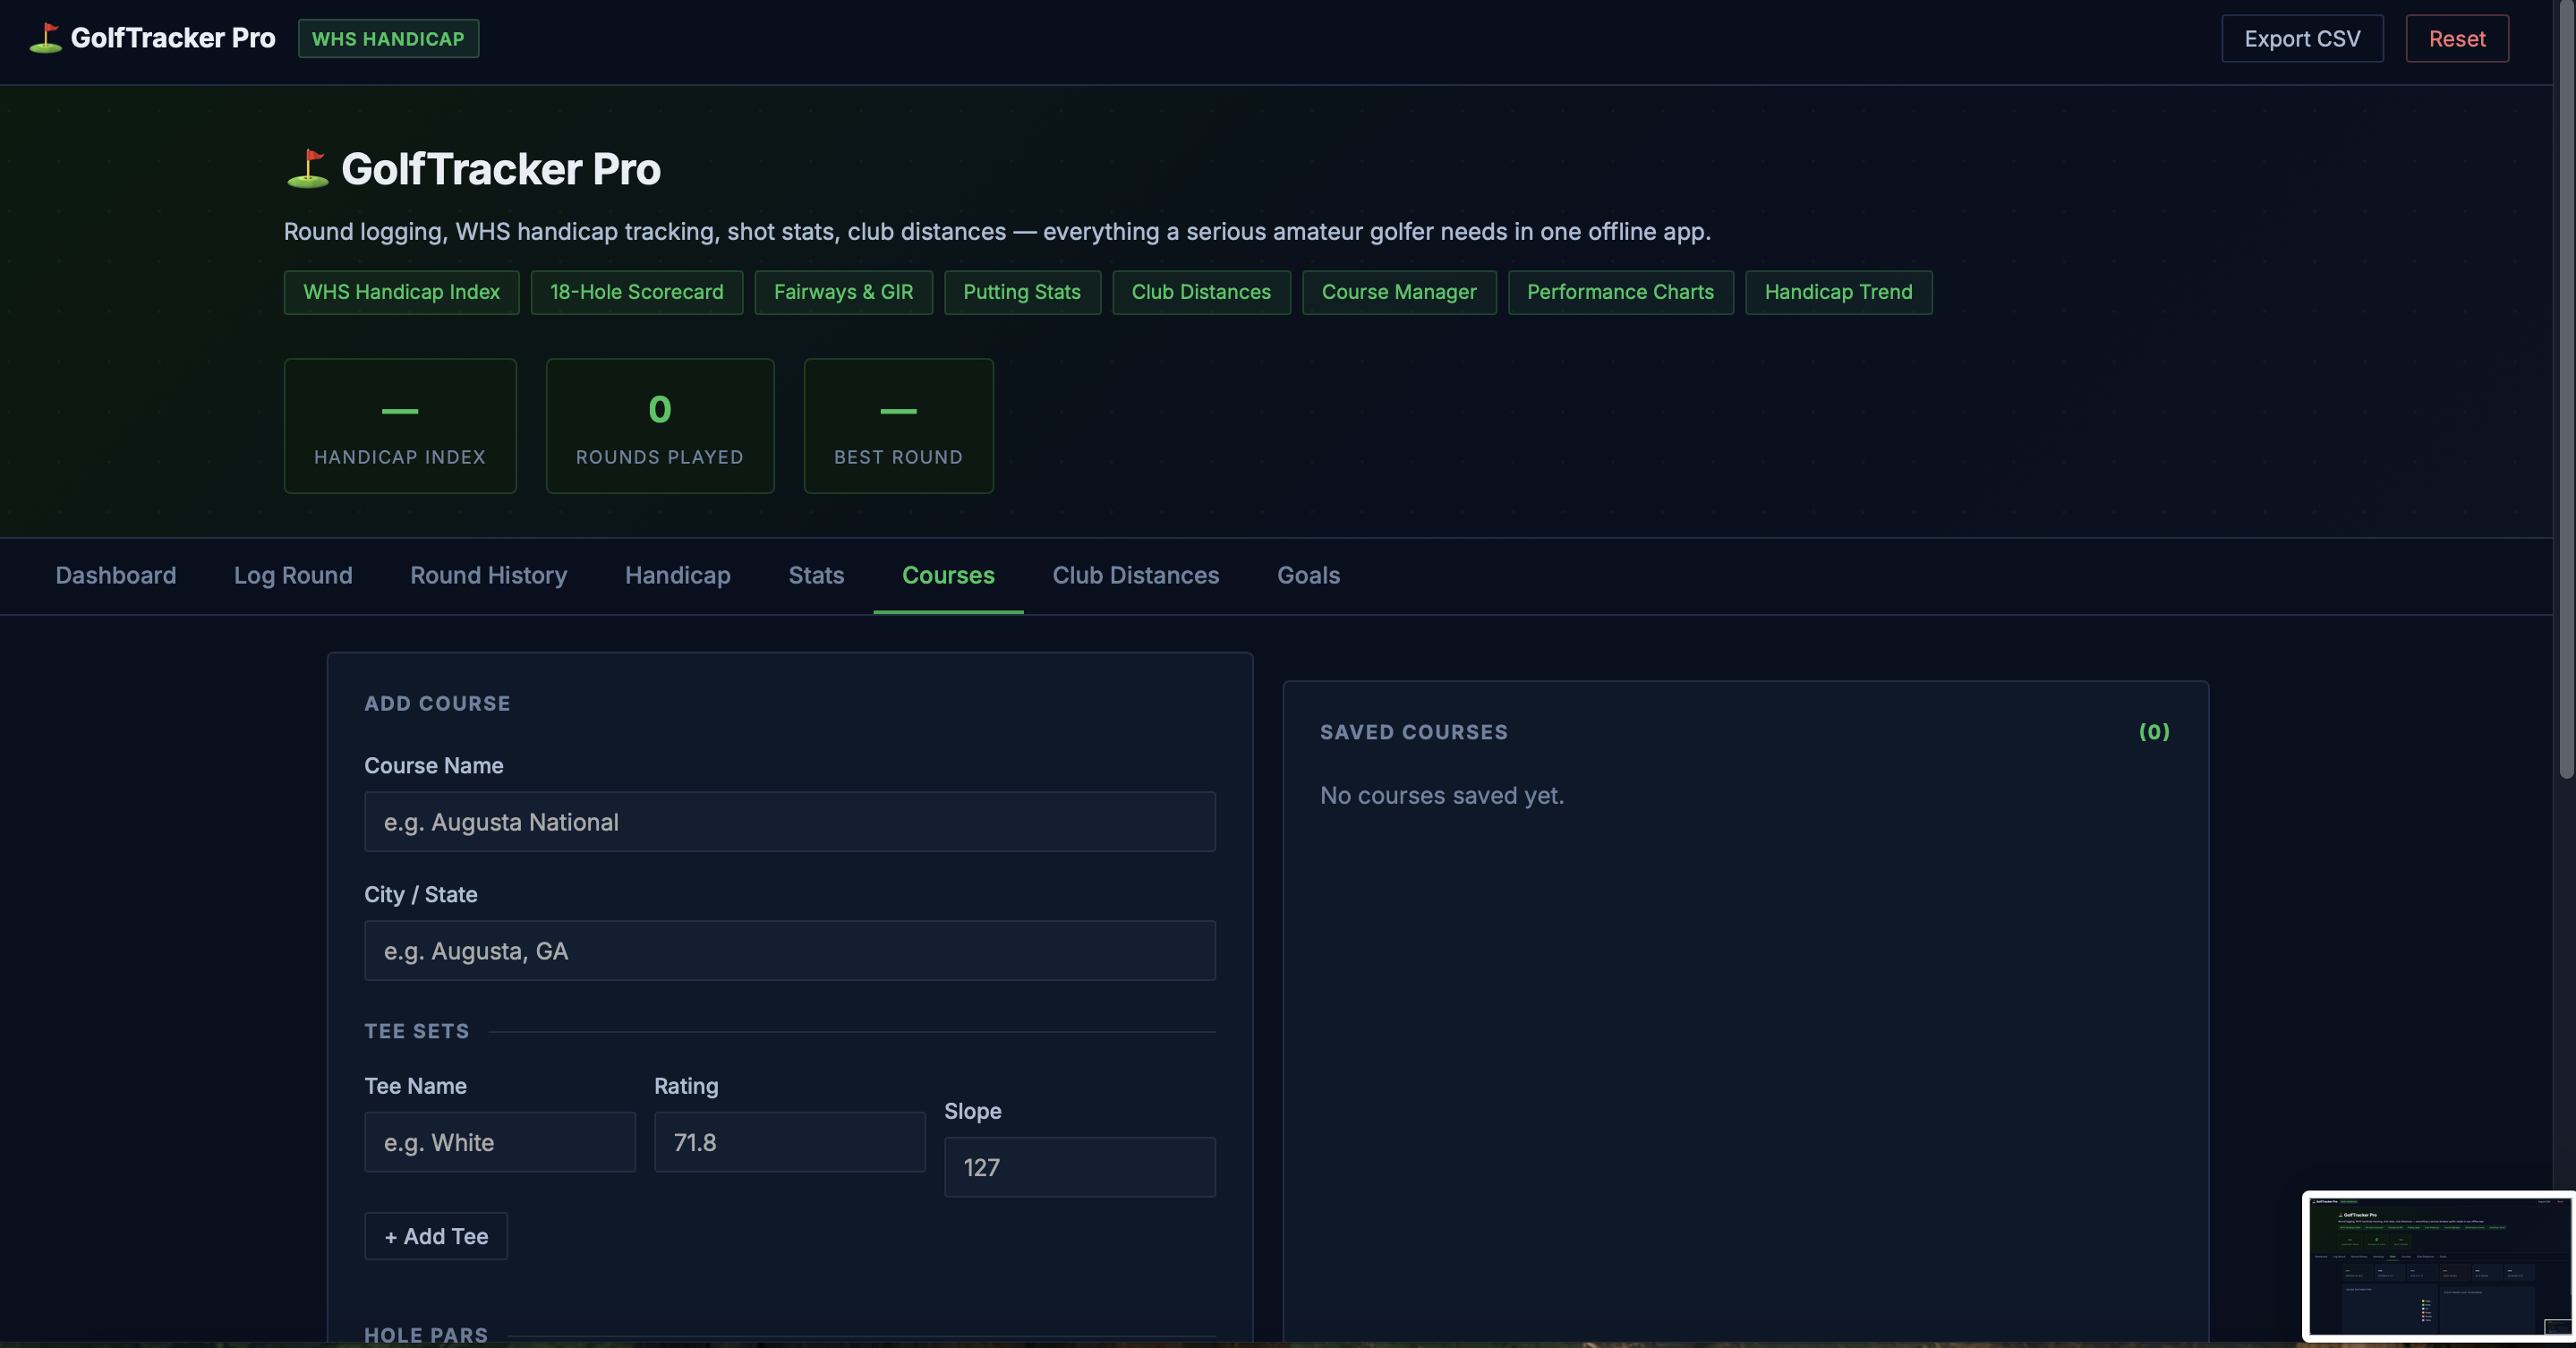Click the HOLE PARS section label
Viewport: 2576px width, 1348px height.
(x=426, y=1335)
